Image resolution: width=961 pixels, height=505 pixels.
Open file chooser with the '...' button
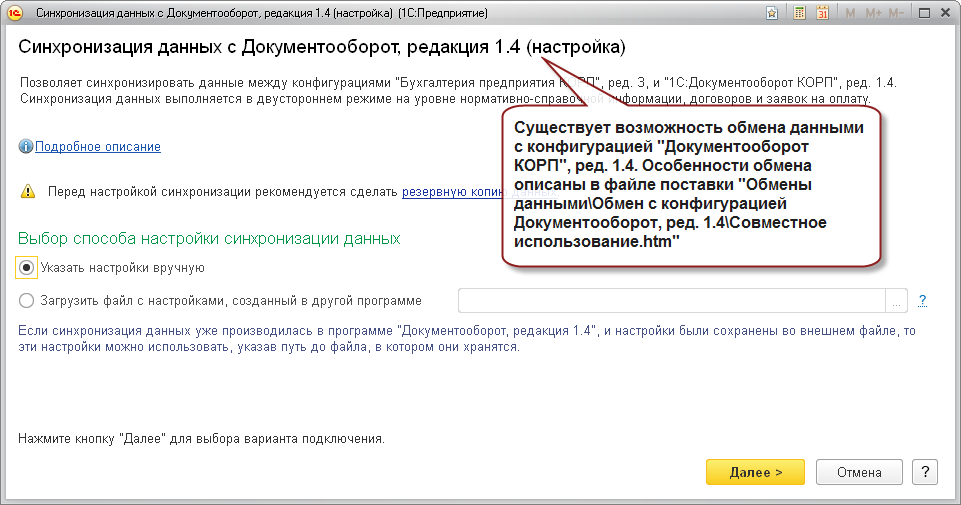click(x=896, y=301)
